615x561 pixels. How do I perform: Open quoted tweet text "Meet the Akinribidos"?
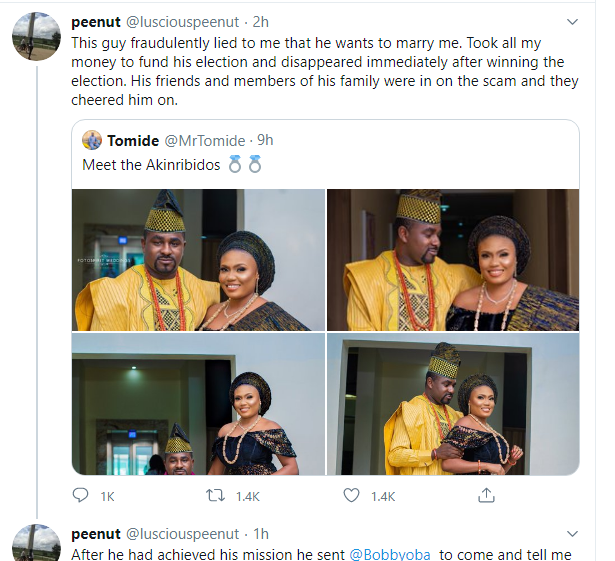(x=150, y=164)
